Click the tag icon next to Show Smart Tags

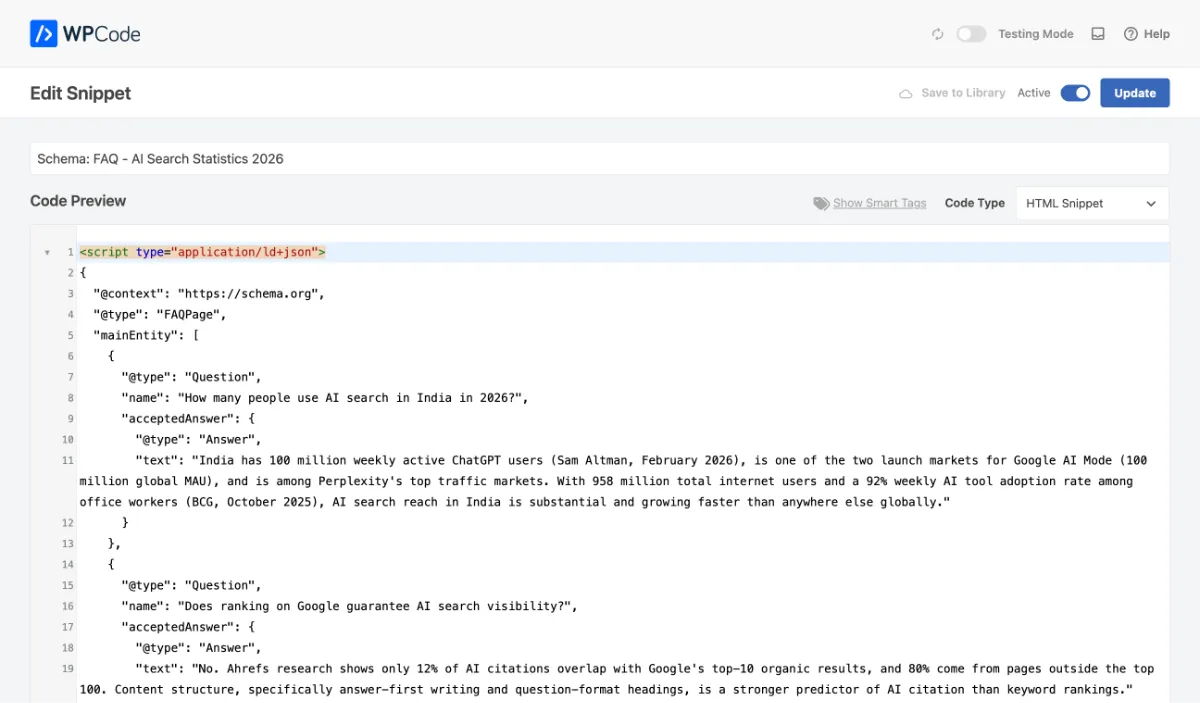820,203
